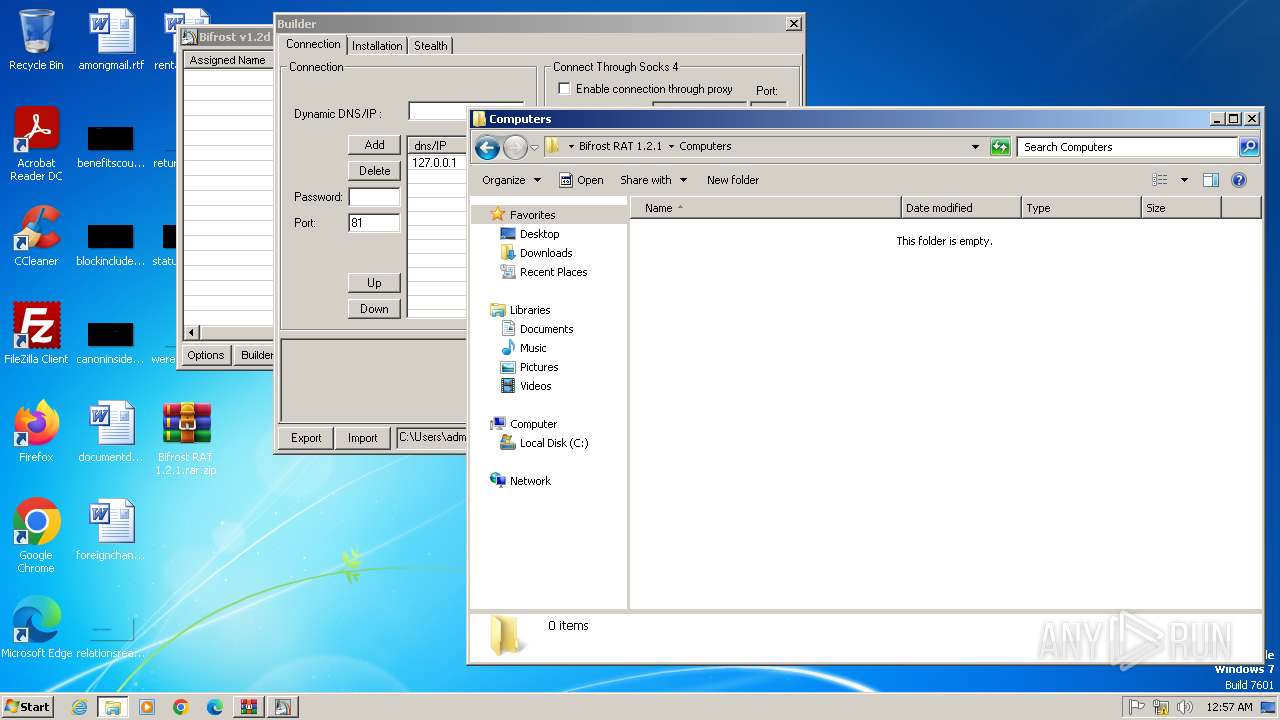Change the view layout icon in Explorer
Image resolution: width=1280 pixels, height=720 pixels.
click(x=1160, y=180)
